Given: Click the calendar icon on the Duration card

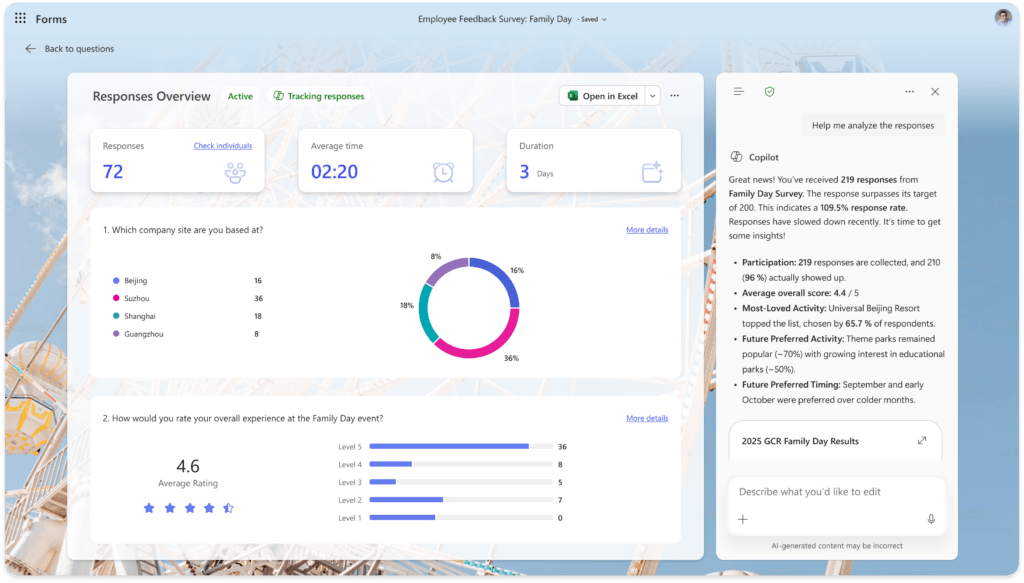Looking at the screenshot, I should point(654,171).
